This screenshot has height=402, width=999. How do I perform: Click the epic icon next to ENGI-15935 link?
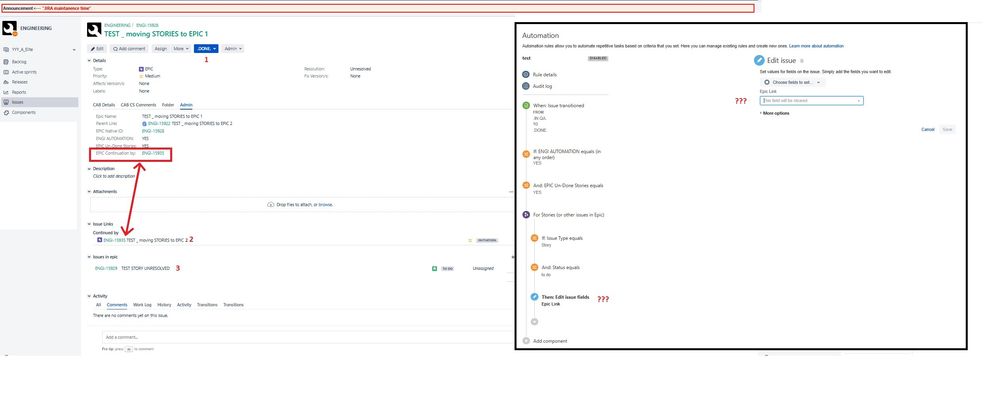click(x=99, y=240)
